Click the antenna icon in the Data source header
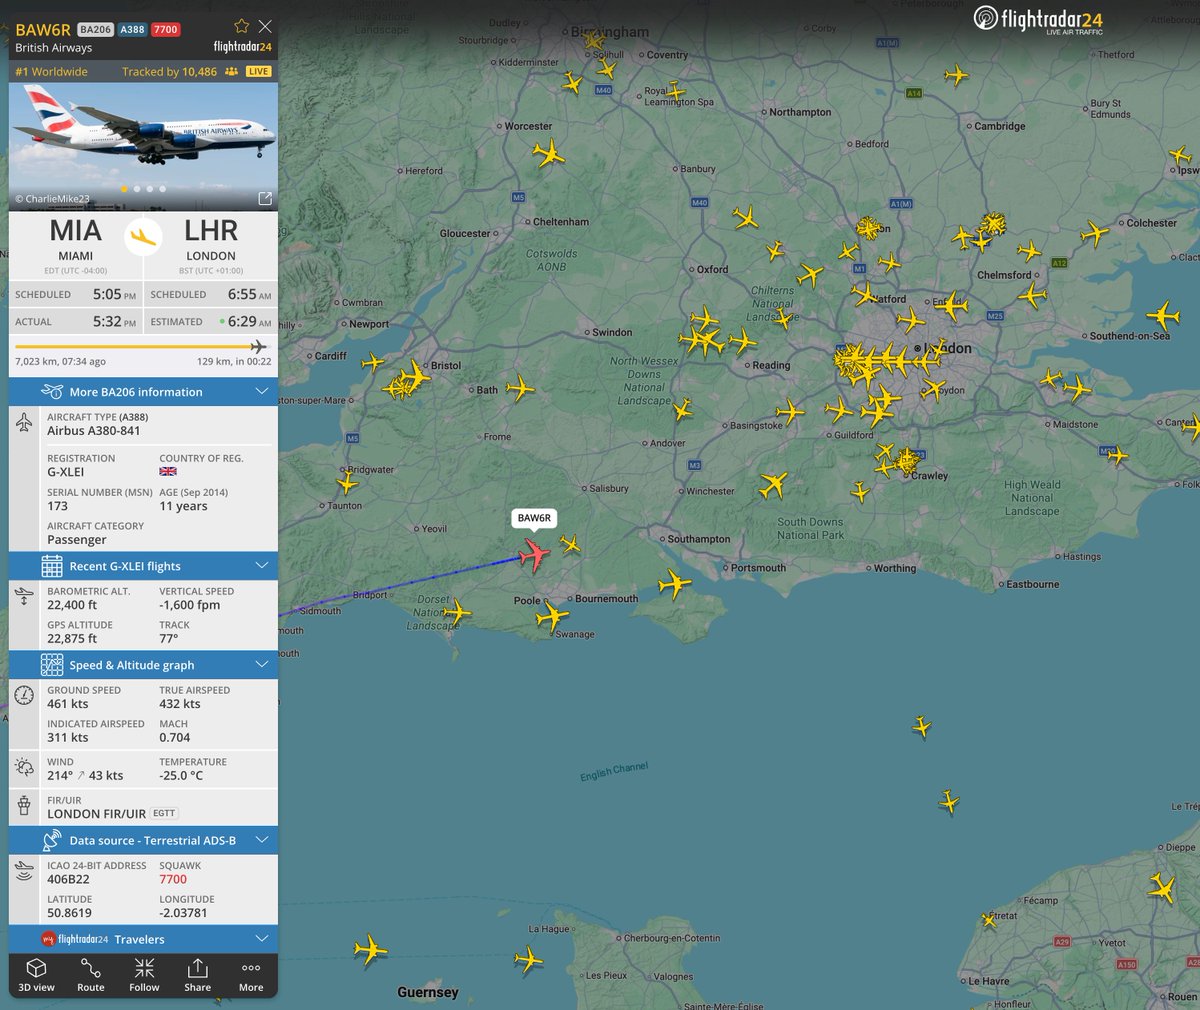1200x1010 pixels. [52, 840]
